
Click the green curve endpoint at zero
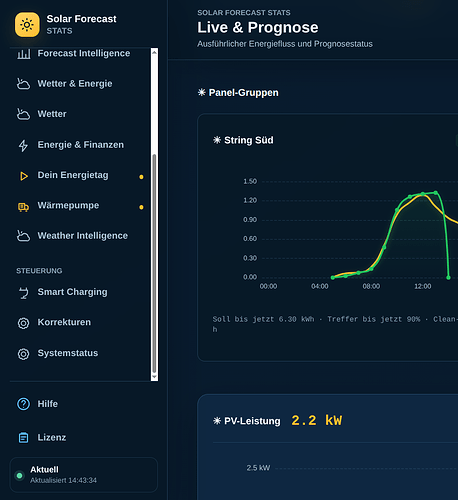pyautogui.click(x=448, y=277)
